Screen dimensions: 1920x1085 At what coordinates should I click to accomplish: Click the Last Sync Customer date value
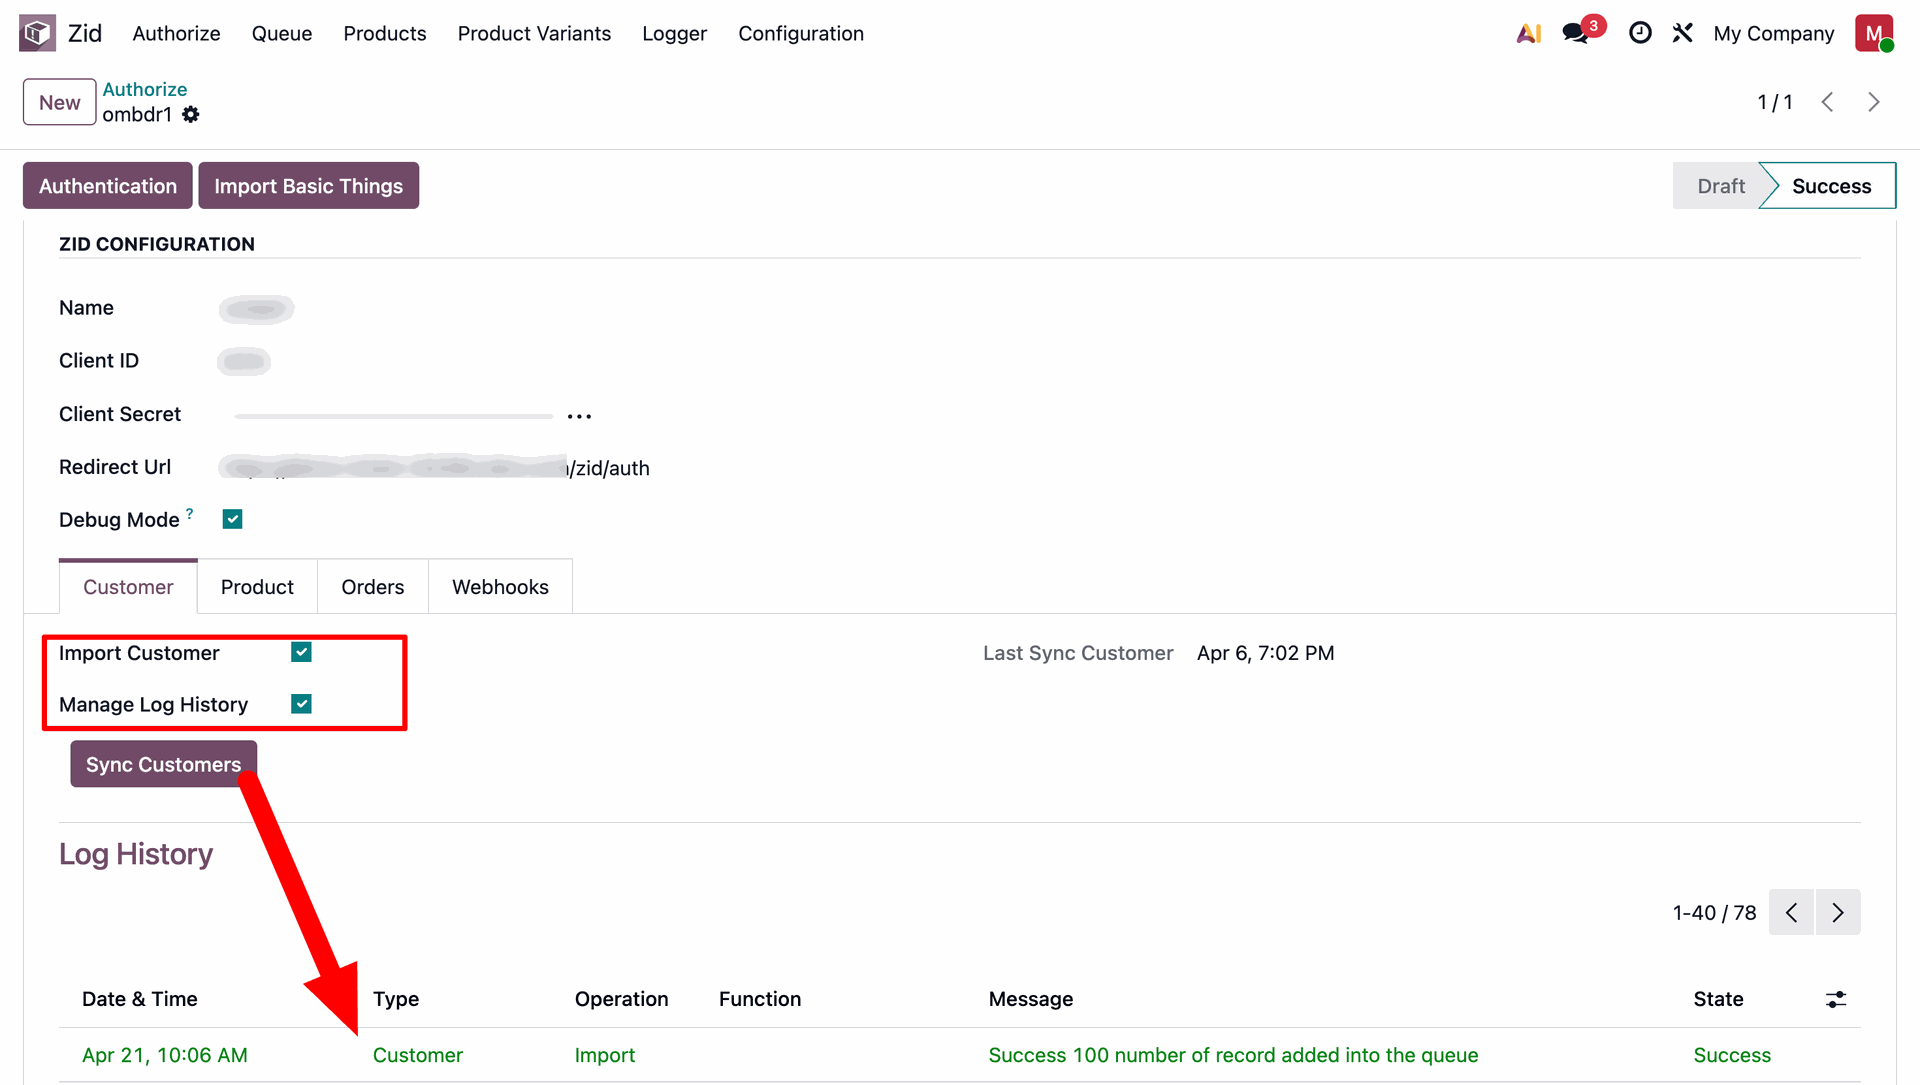coord(1265,653)
